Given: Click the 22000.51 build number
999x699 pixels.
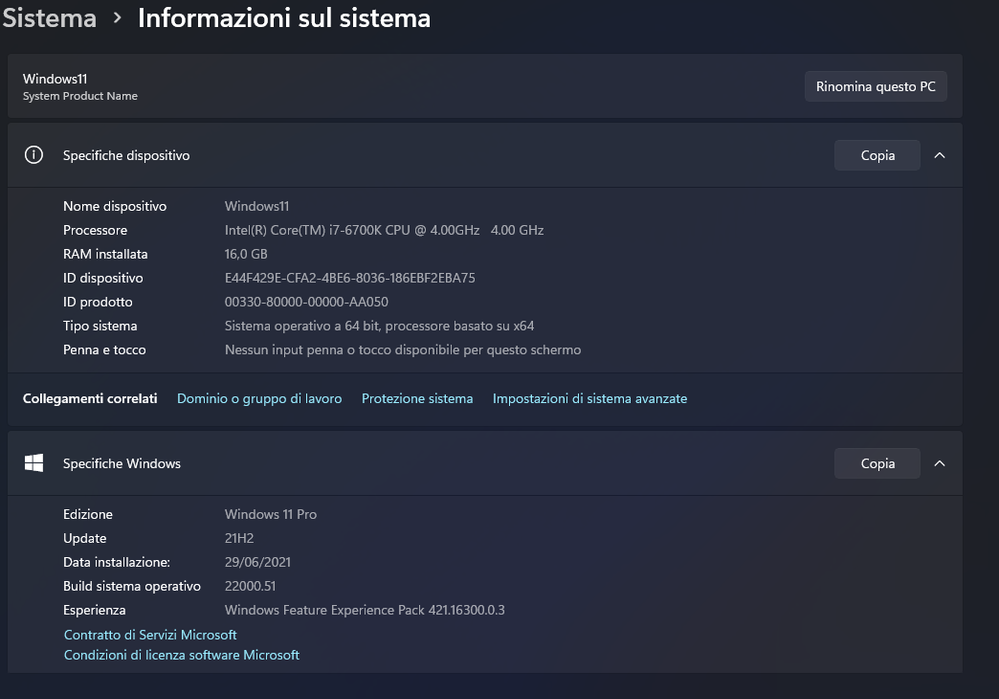Looking at the screenshot, I should 250,586.
